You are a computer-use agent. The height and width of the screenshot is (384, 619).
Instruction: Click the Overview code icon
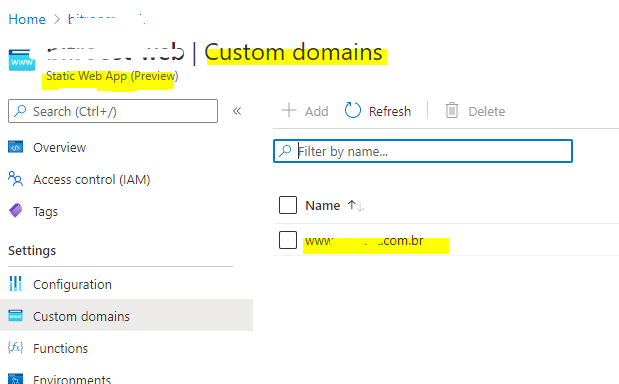[15, 147]
